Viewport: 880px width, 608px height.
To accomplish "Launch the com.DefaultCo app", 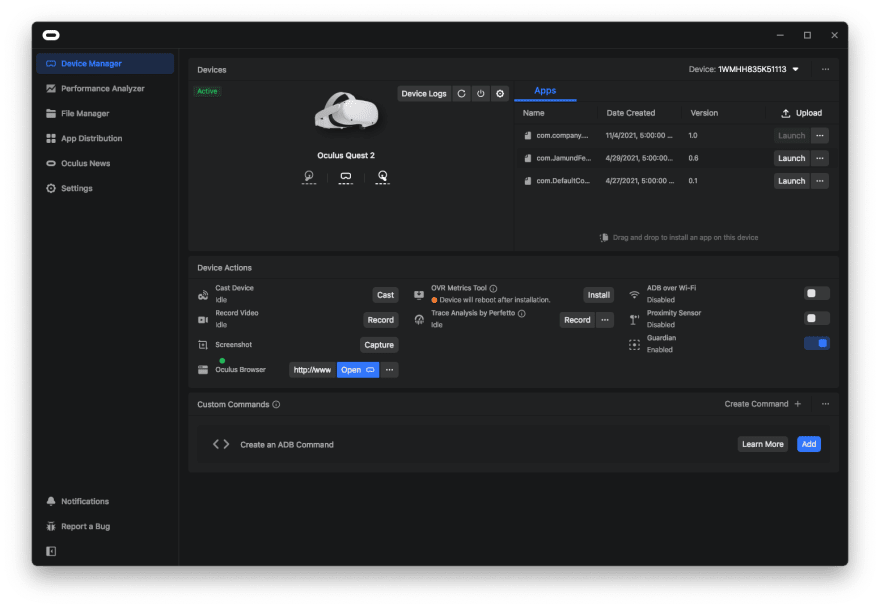I will (x=791, y=181).
